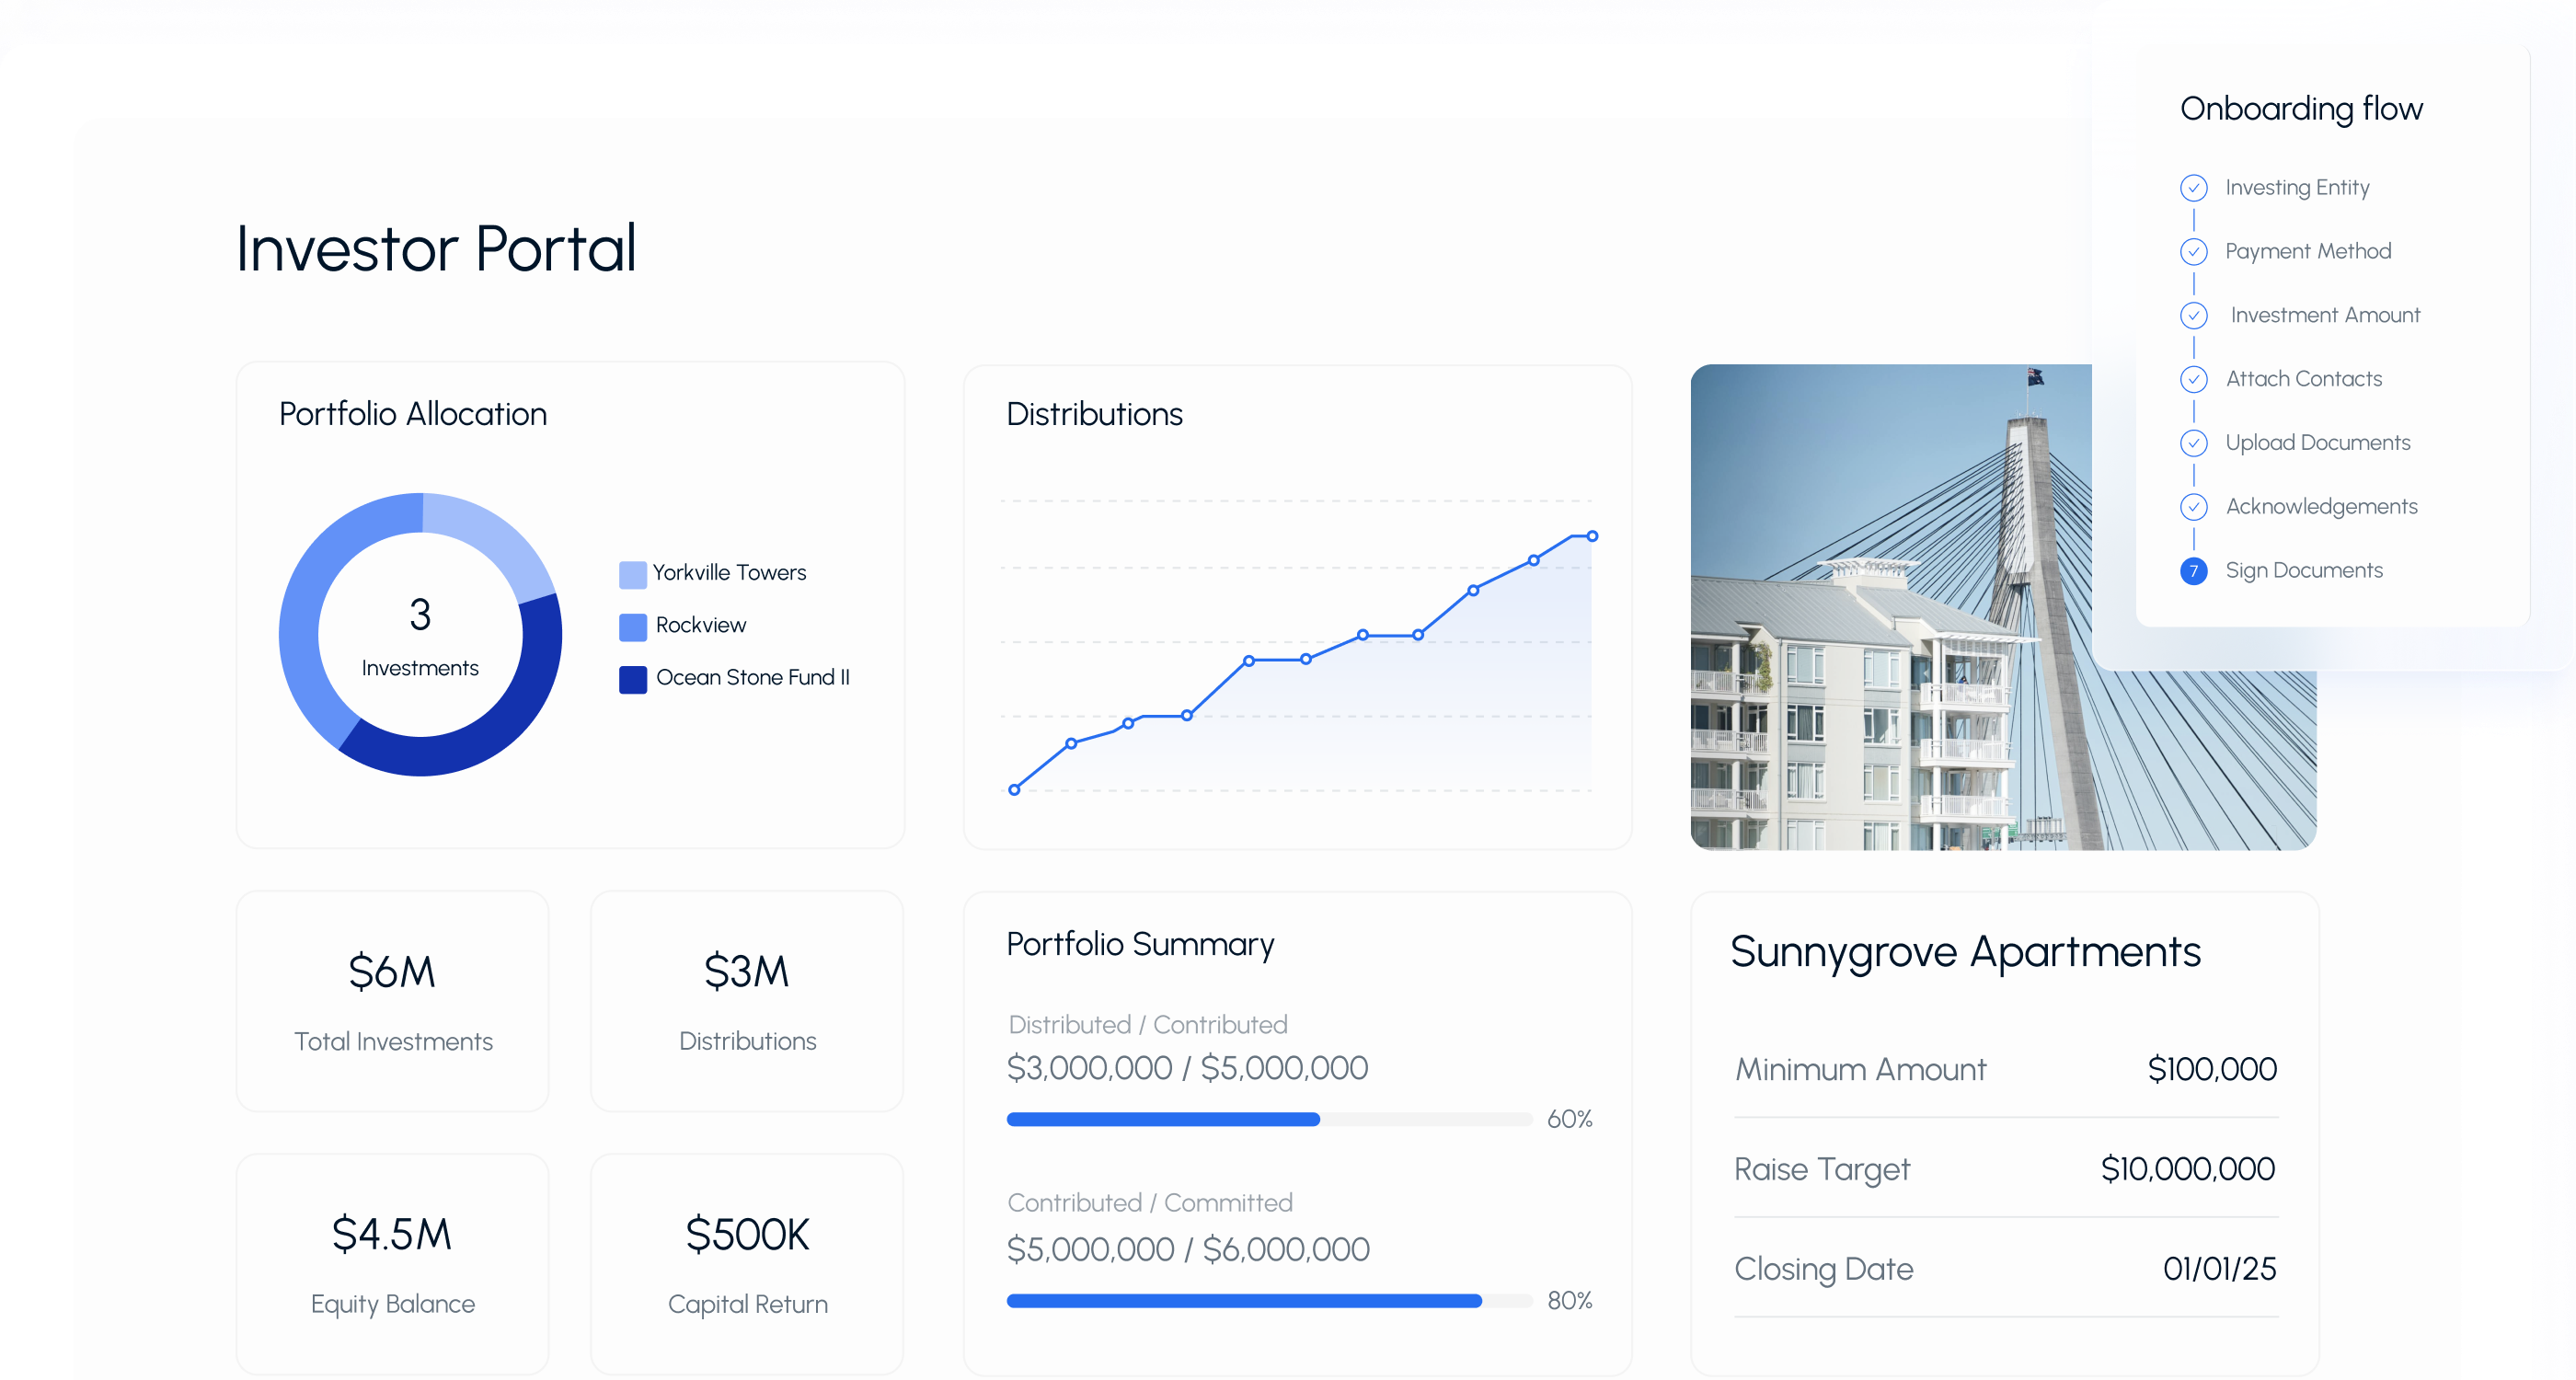
Task: Open the $6M Total Investments card
Action: [392, 1001]
